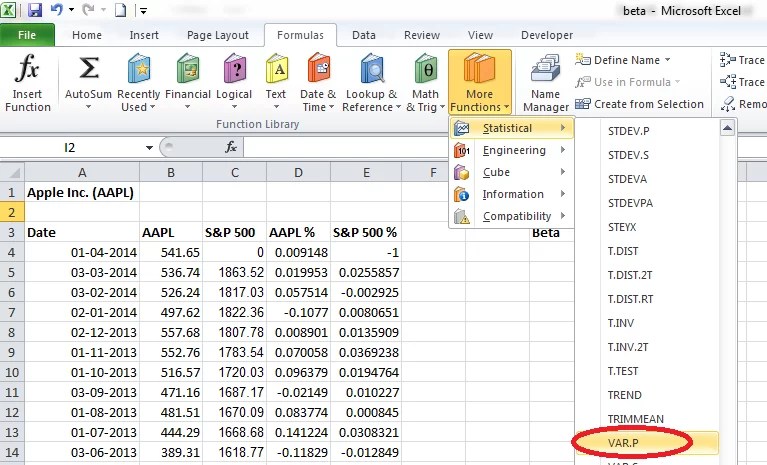This screenshot has width=767, height=465.
Task: Switch to the Developer tab
Action: pyautogui.click(x=547, y=35)
